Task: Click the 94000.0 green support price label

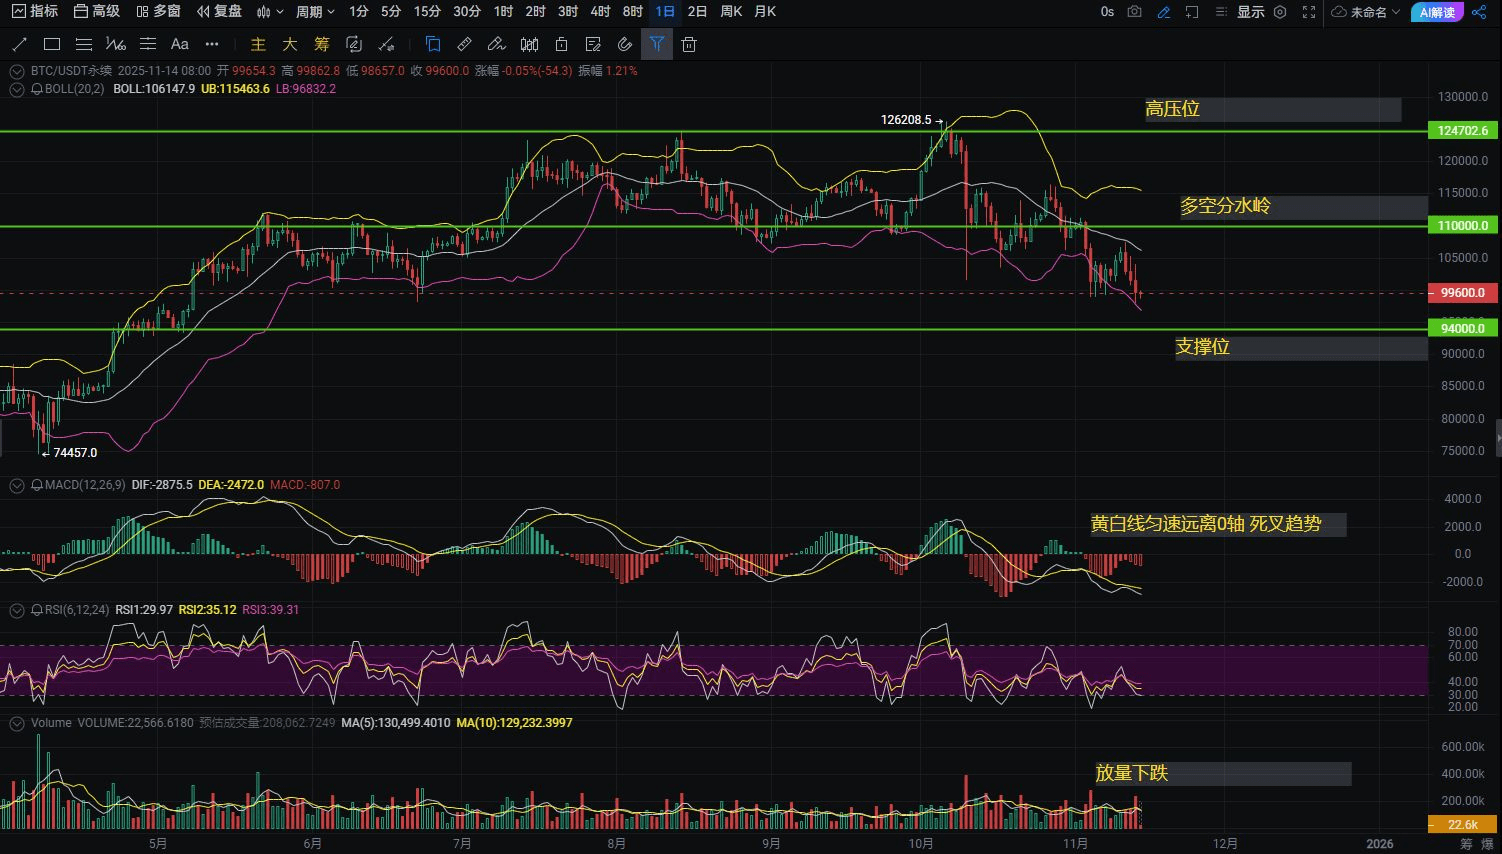Action: pos(1462,328)
